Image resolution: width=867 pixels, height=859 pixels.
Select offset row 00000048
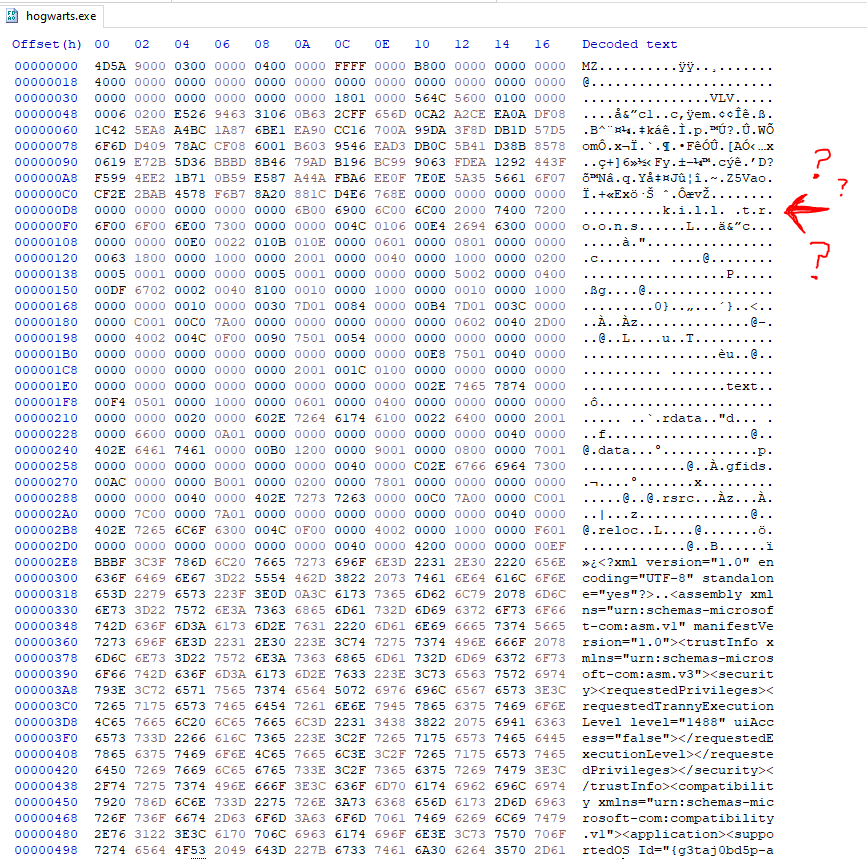click(x=46, y=114)
